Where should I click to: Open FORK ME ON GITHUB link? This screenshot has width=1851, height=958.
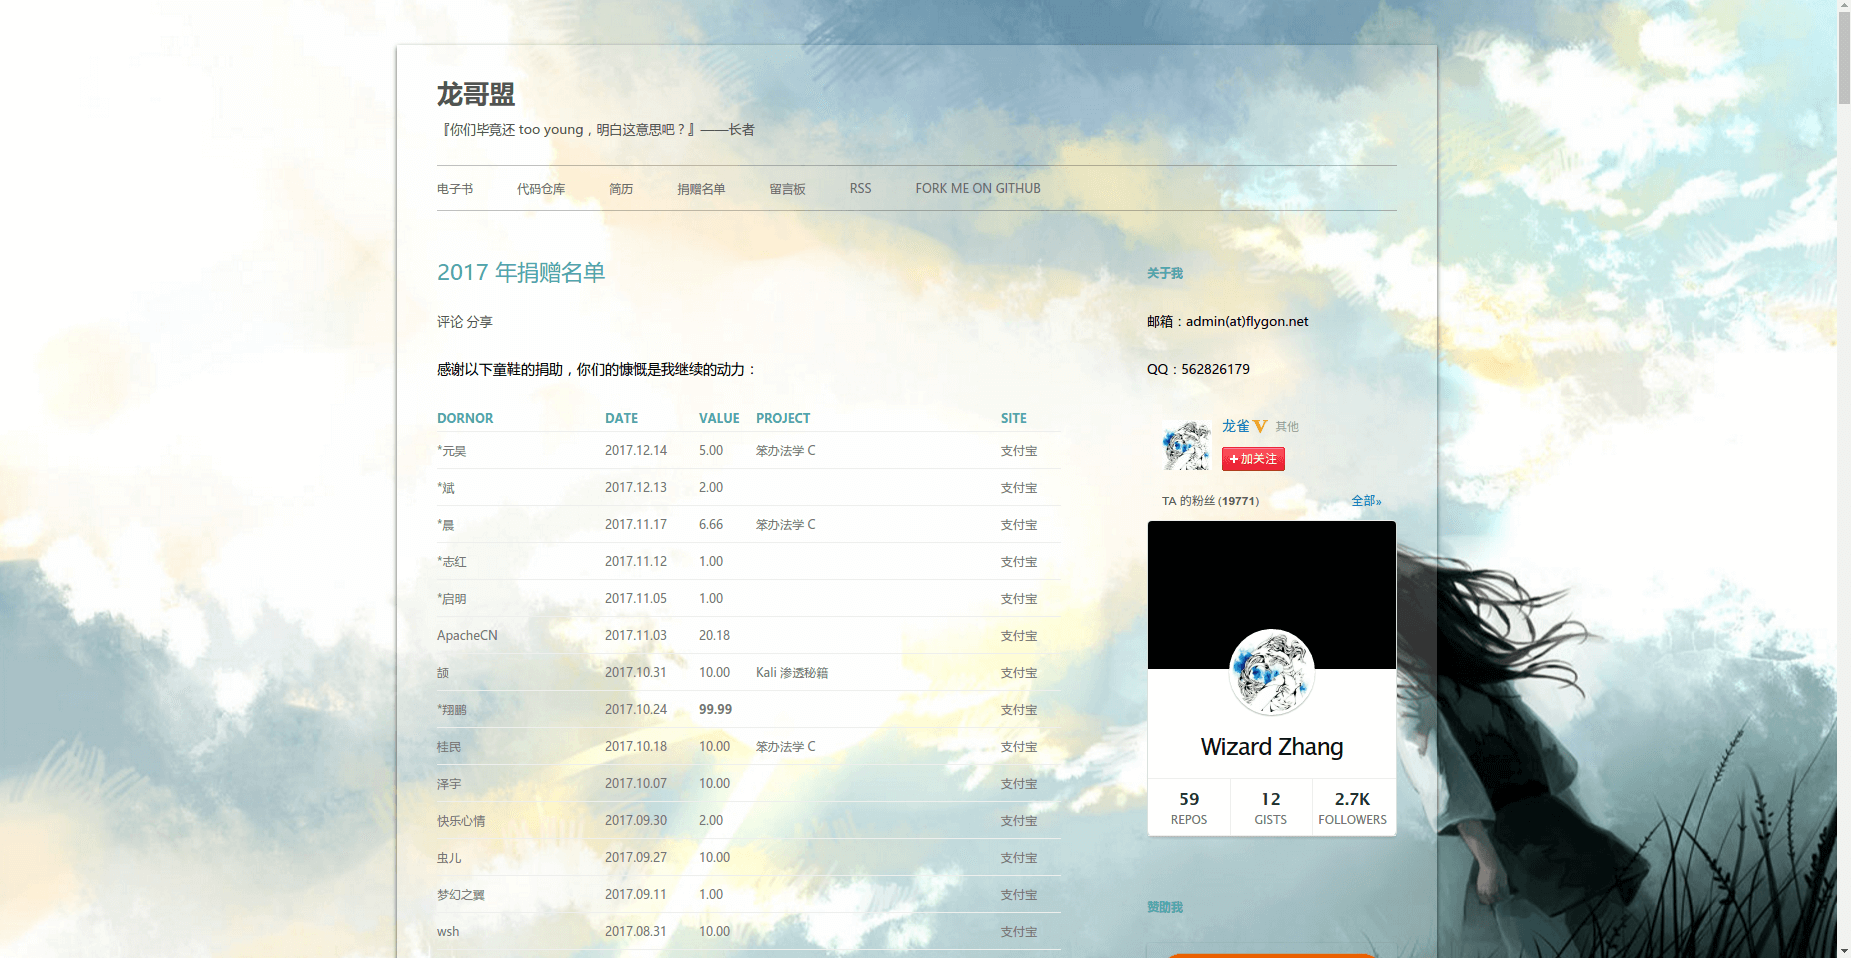pyautogui.click(x=978, y=188)
